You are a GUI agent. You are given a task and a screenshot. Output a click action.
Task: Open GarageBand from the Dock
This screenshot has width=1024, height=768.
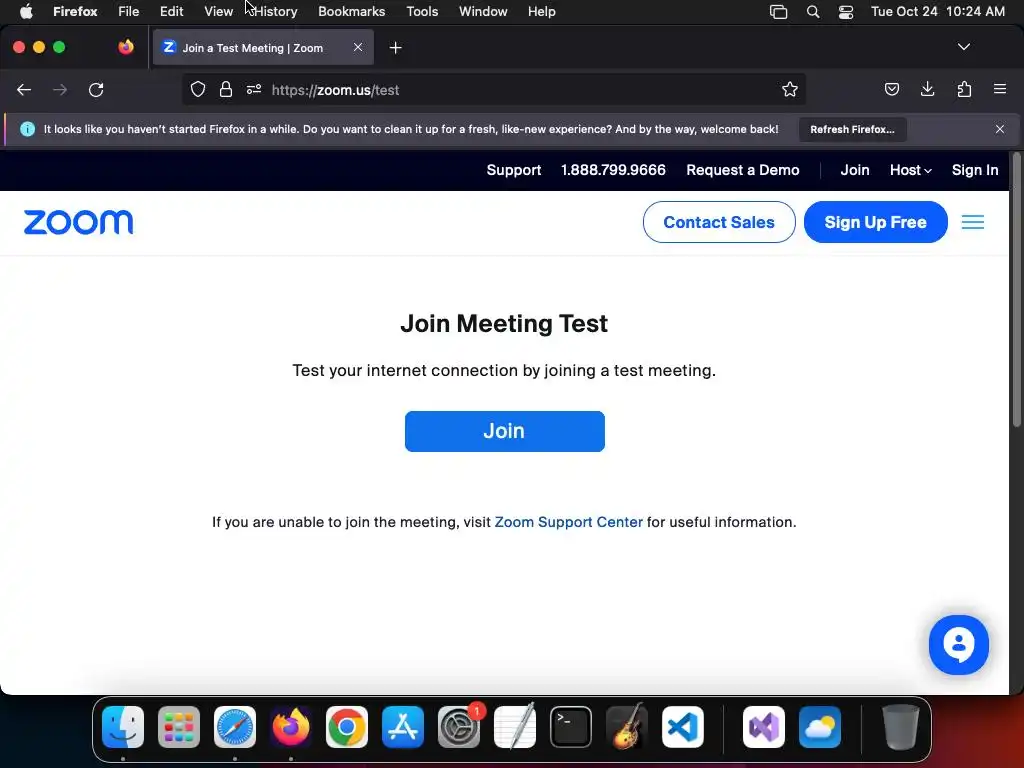tap(627, 727)
